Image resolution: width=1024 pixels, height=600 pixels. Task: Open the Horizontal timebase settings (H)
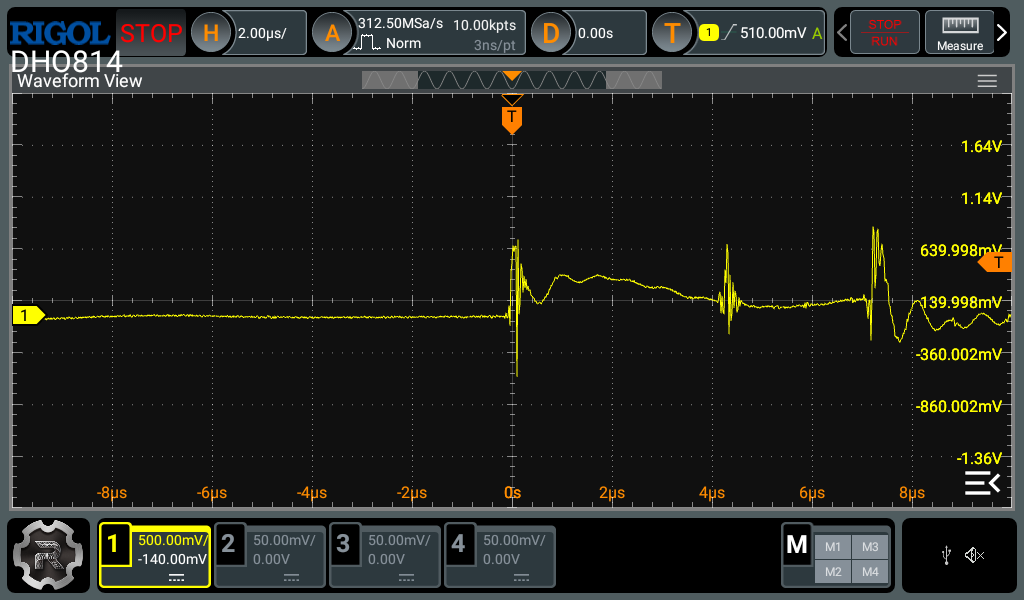211,33
